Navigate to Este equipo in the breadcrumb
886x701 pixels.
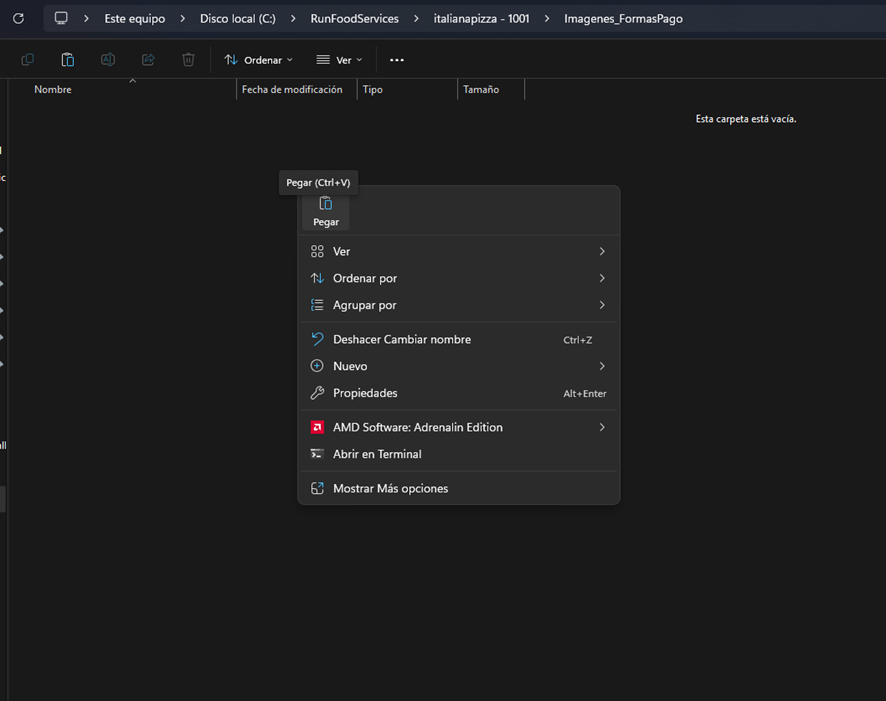tap(134, 19)
